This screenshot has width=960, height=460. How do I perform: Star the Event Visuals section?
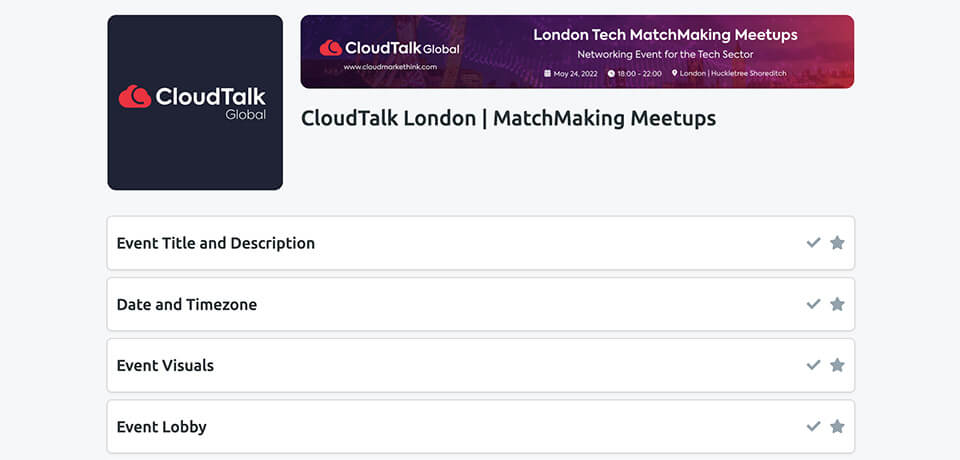coord(837,365)
